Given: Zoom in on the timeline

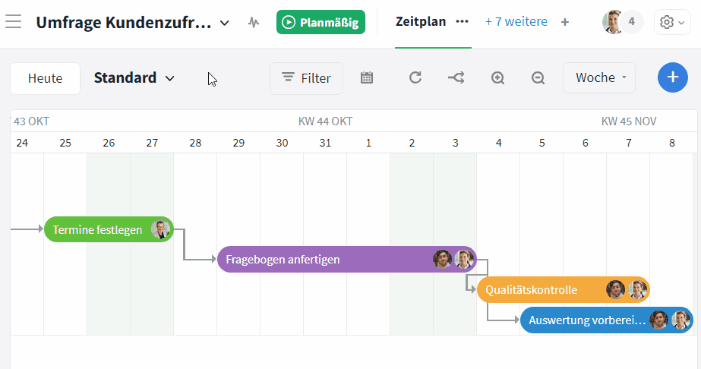Looking at the screenshot, I should [x=498, y=78].
